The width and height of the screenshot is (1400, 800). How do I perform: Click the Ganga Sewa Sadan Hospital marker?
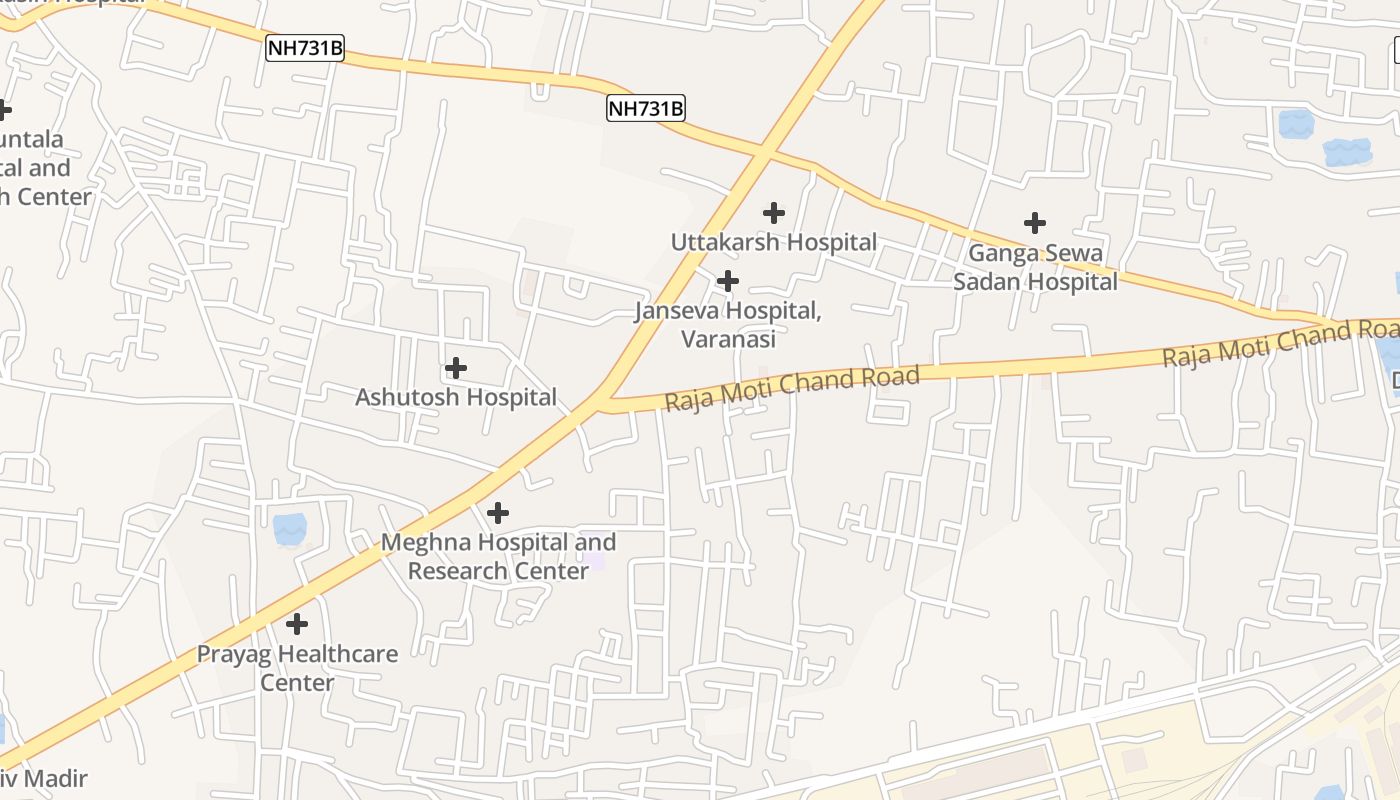click(1035, 223)
